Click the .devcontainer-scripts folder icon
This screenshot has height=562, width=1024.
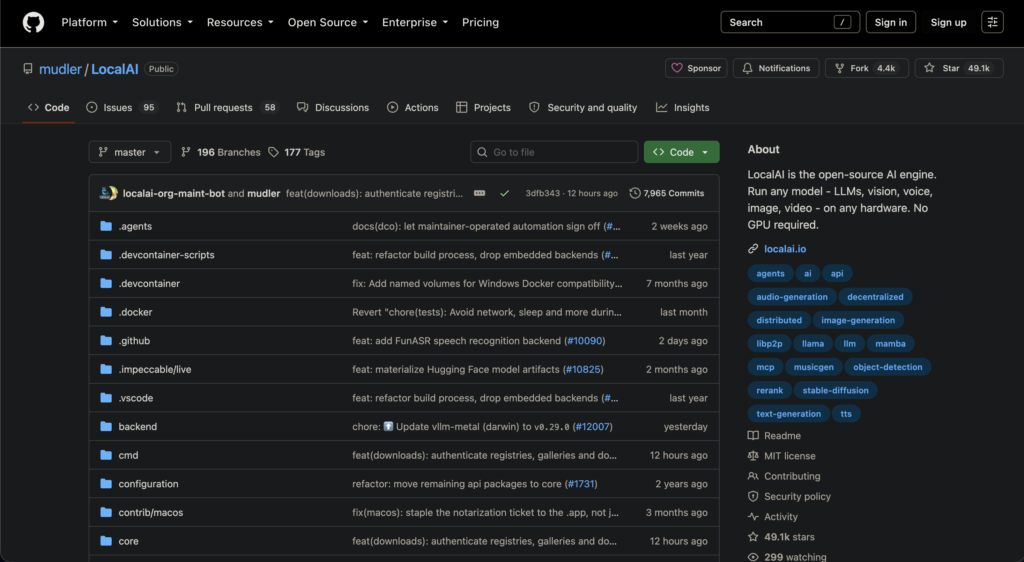click(106, 255)
